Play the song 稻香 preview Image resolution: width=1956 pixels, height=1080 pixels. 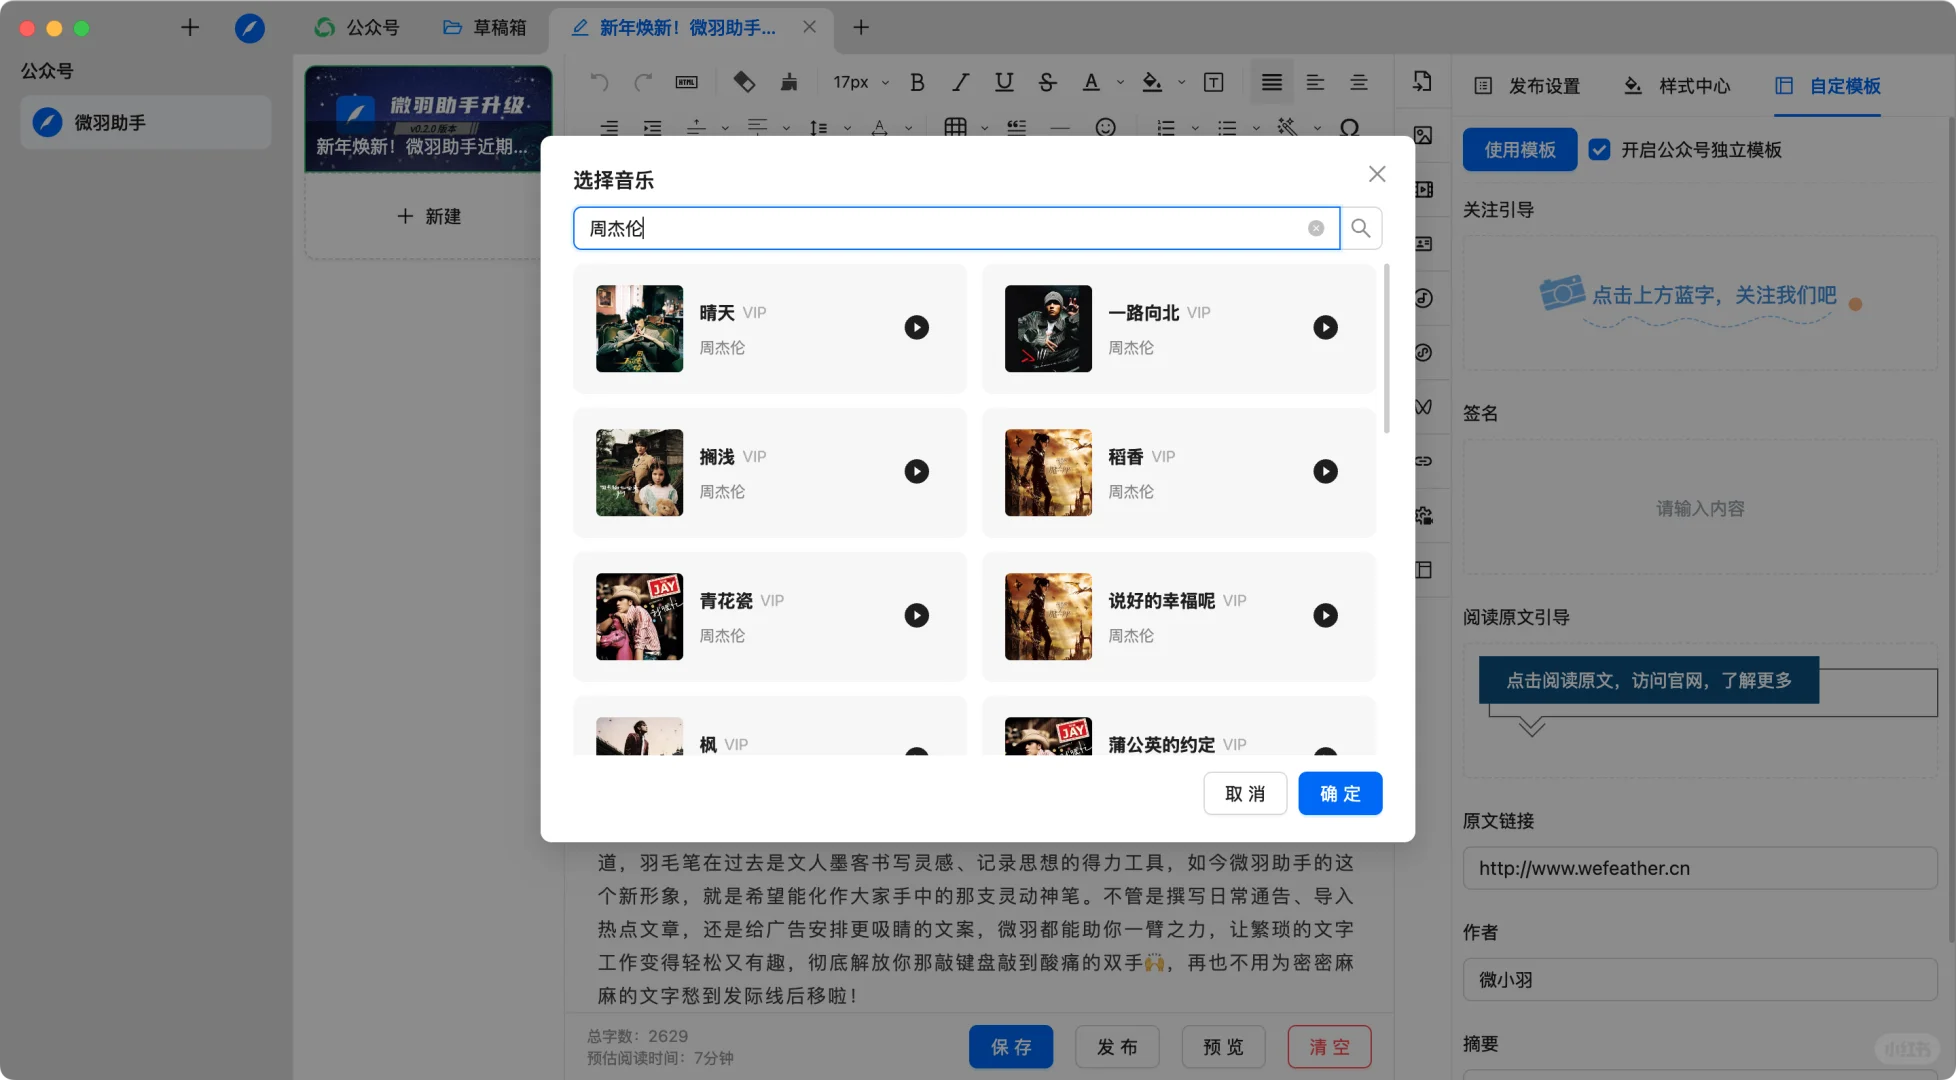[1325, 472]
